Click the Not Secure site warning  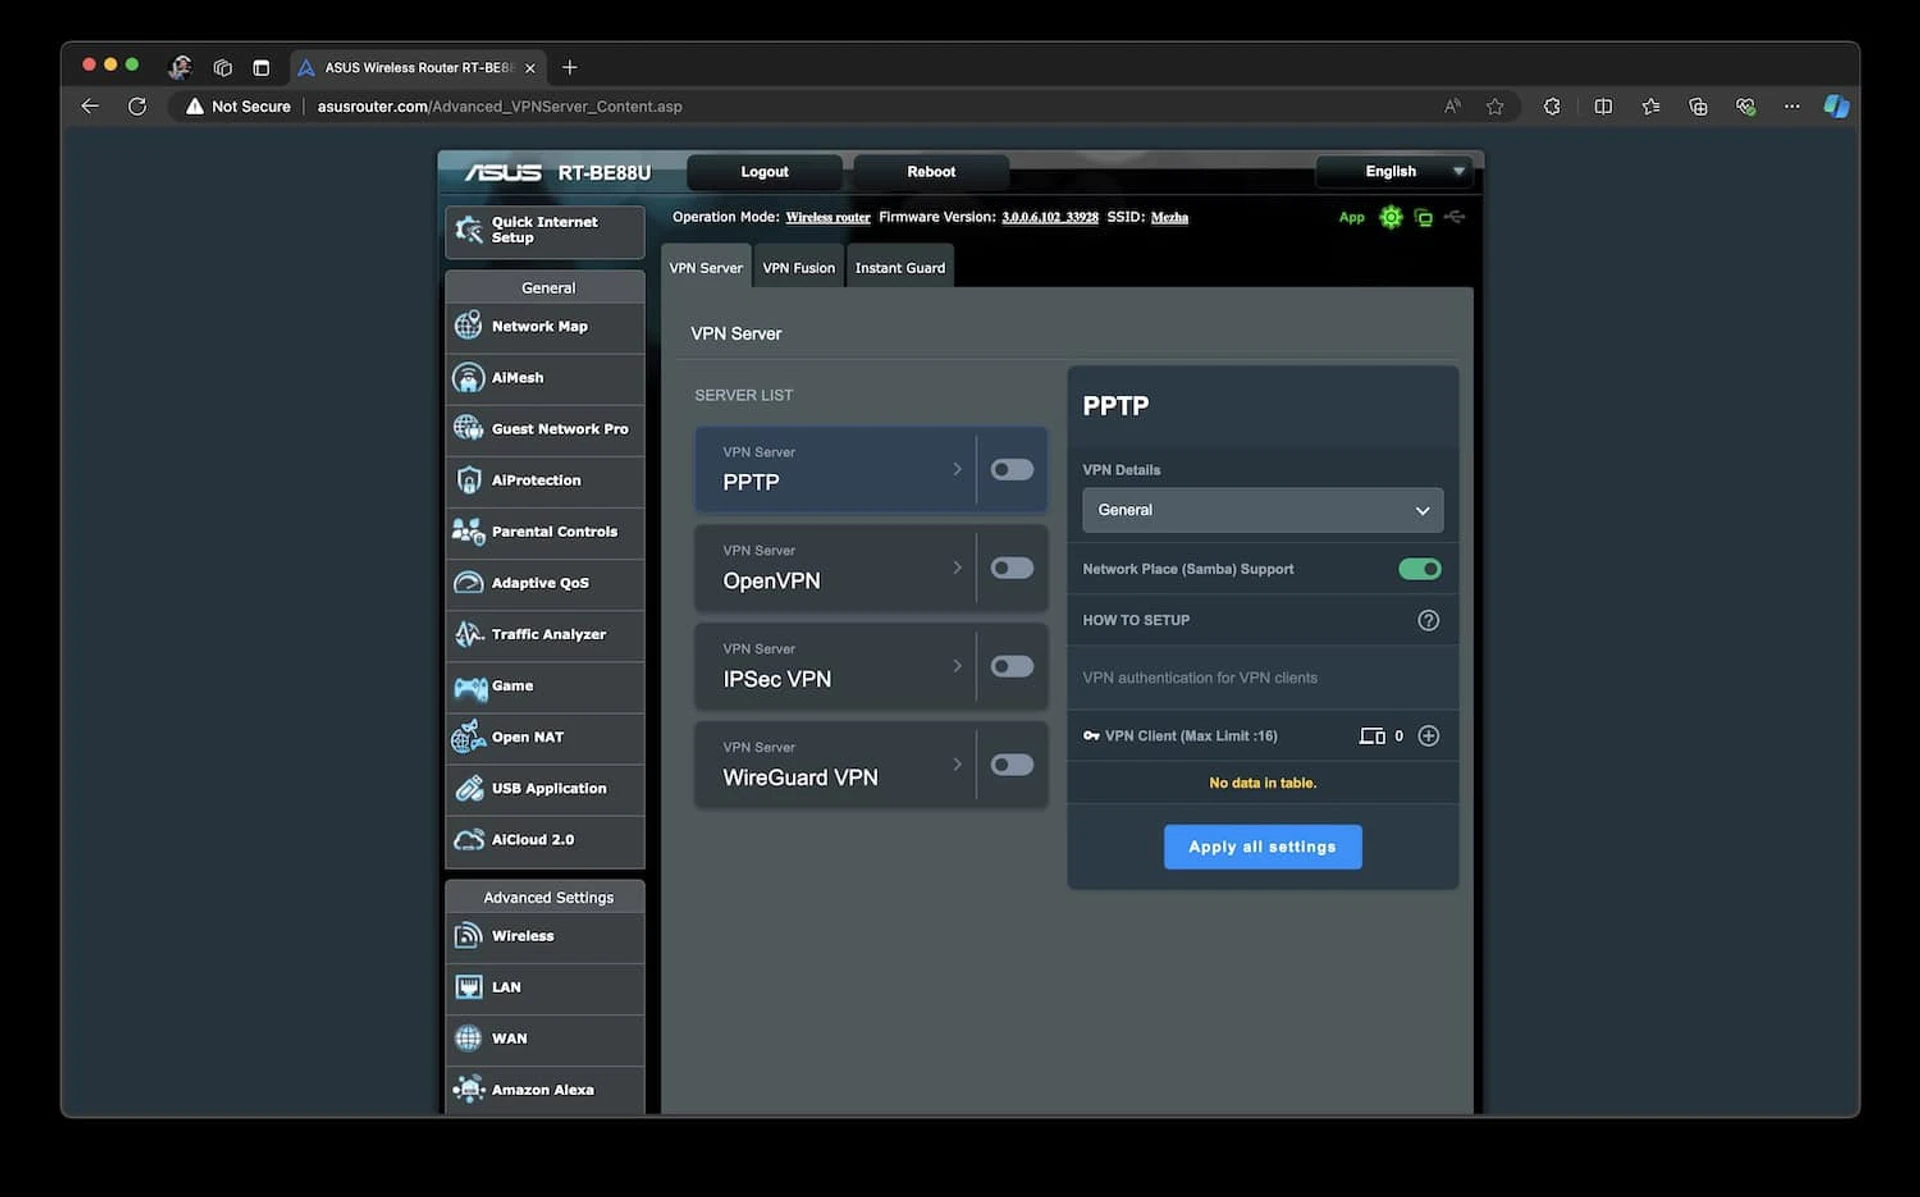point(238,106)
